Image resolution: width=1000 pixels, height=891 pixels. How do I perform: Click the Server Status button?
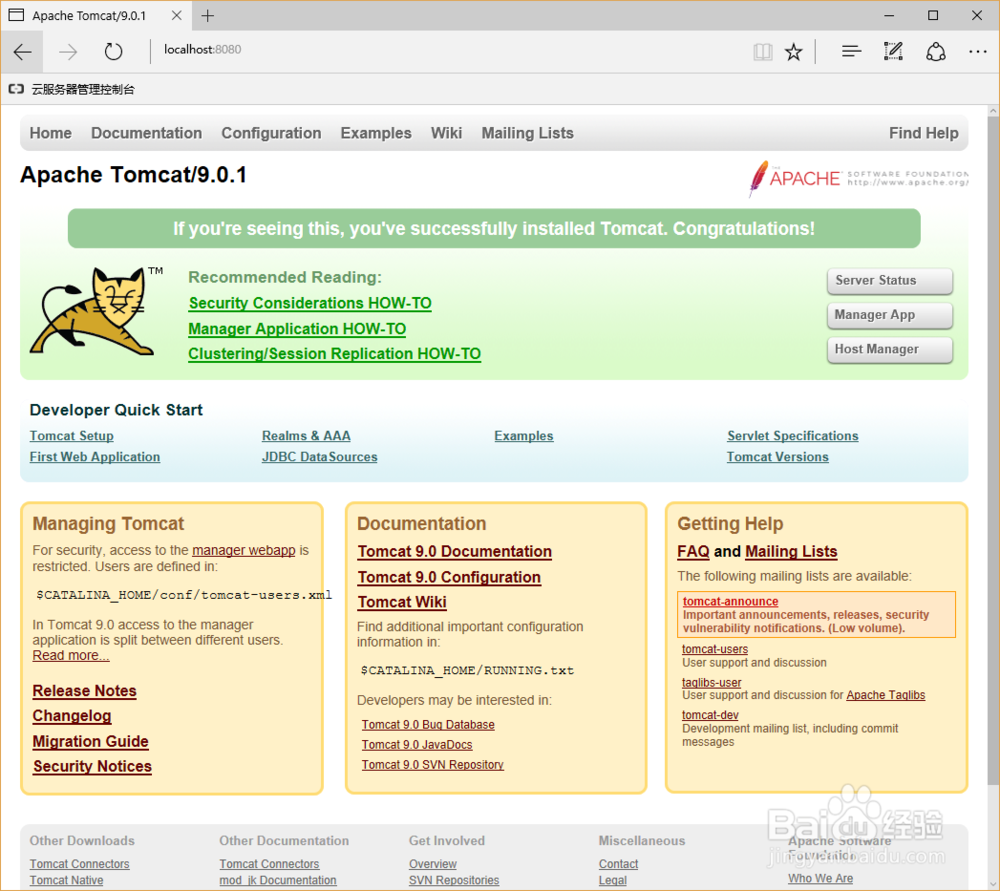point(890,281)
